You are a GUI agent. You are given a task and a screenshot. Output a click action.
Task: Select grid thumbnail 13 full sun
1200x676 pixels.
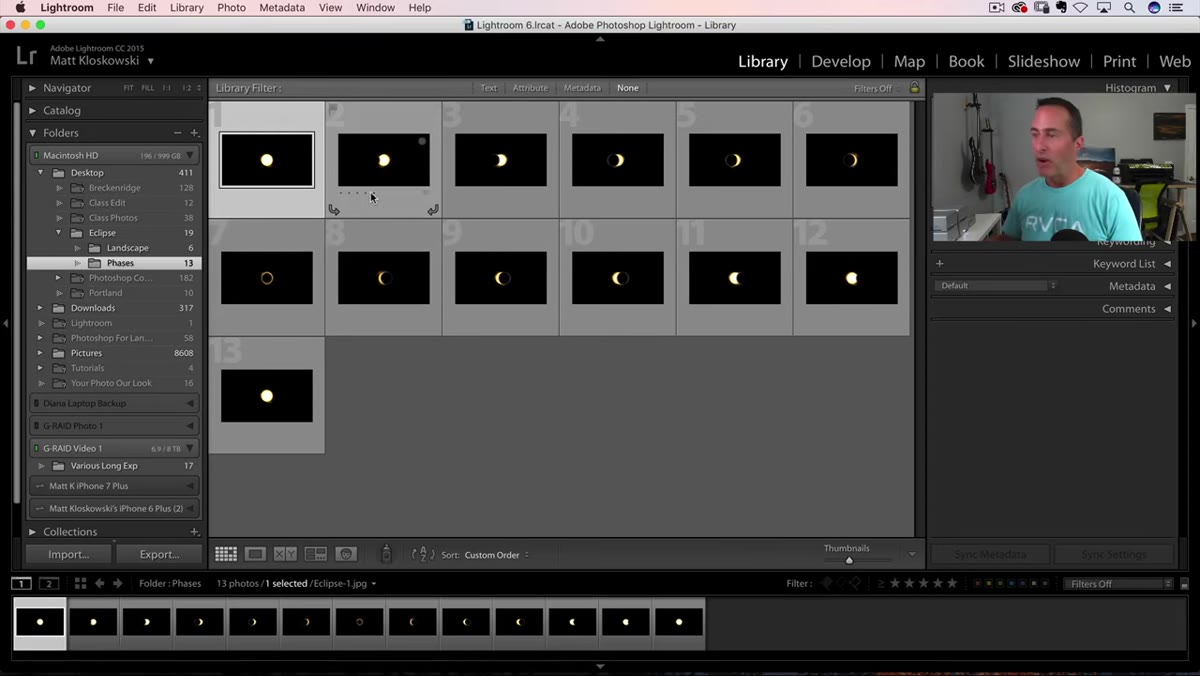tap(267, 396)
